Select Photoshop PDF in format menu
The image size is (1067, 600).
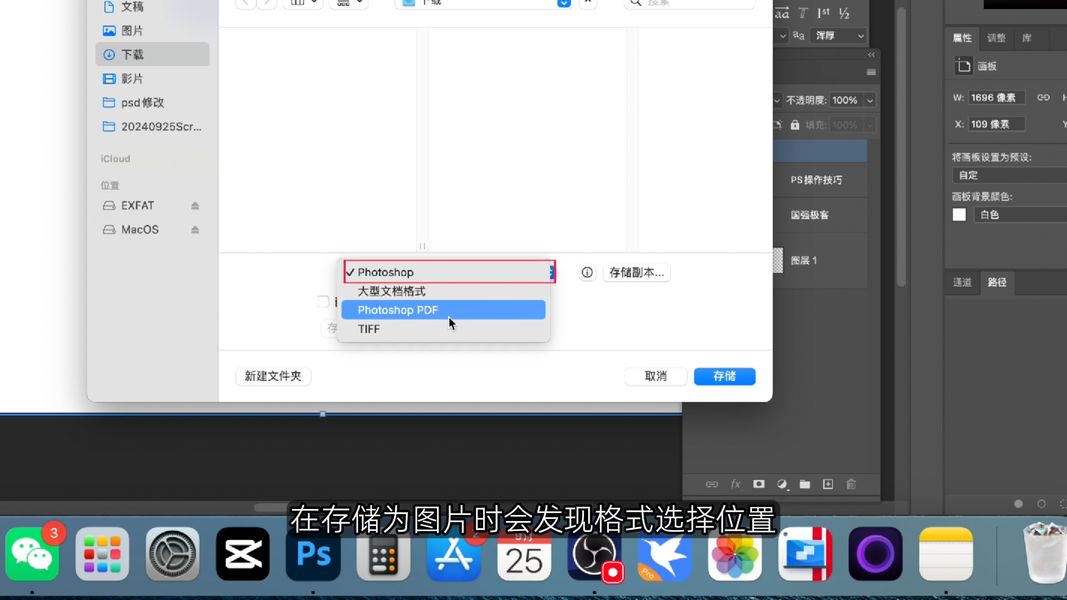(443, 310)
